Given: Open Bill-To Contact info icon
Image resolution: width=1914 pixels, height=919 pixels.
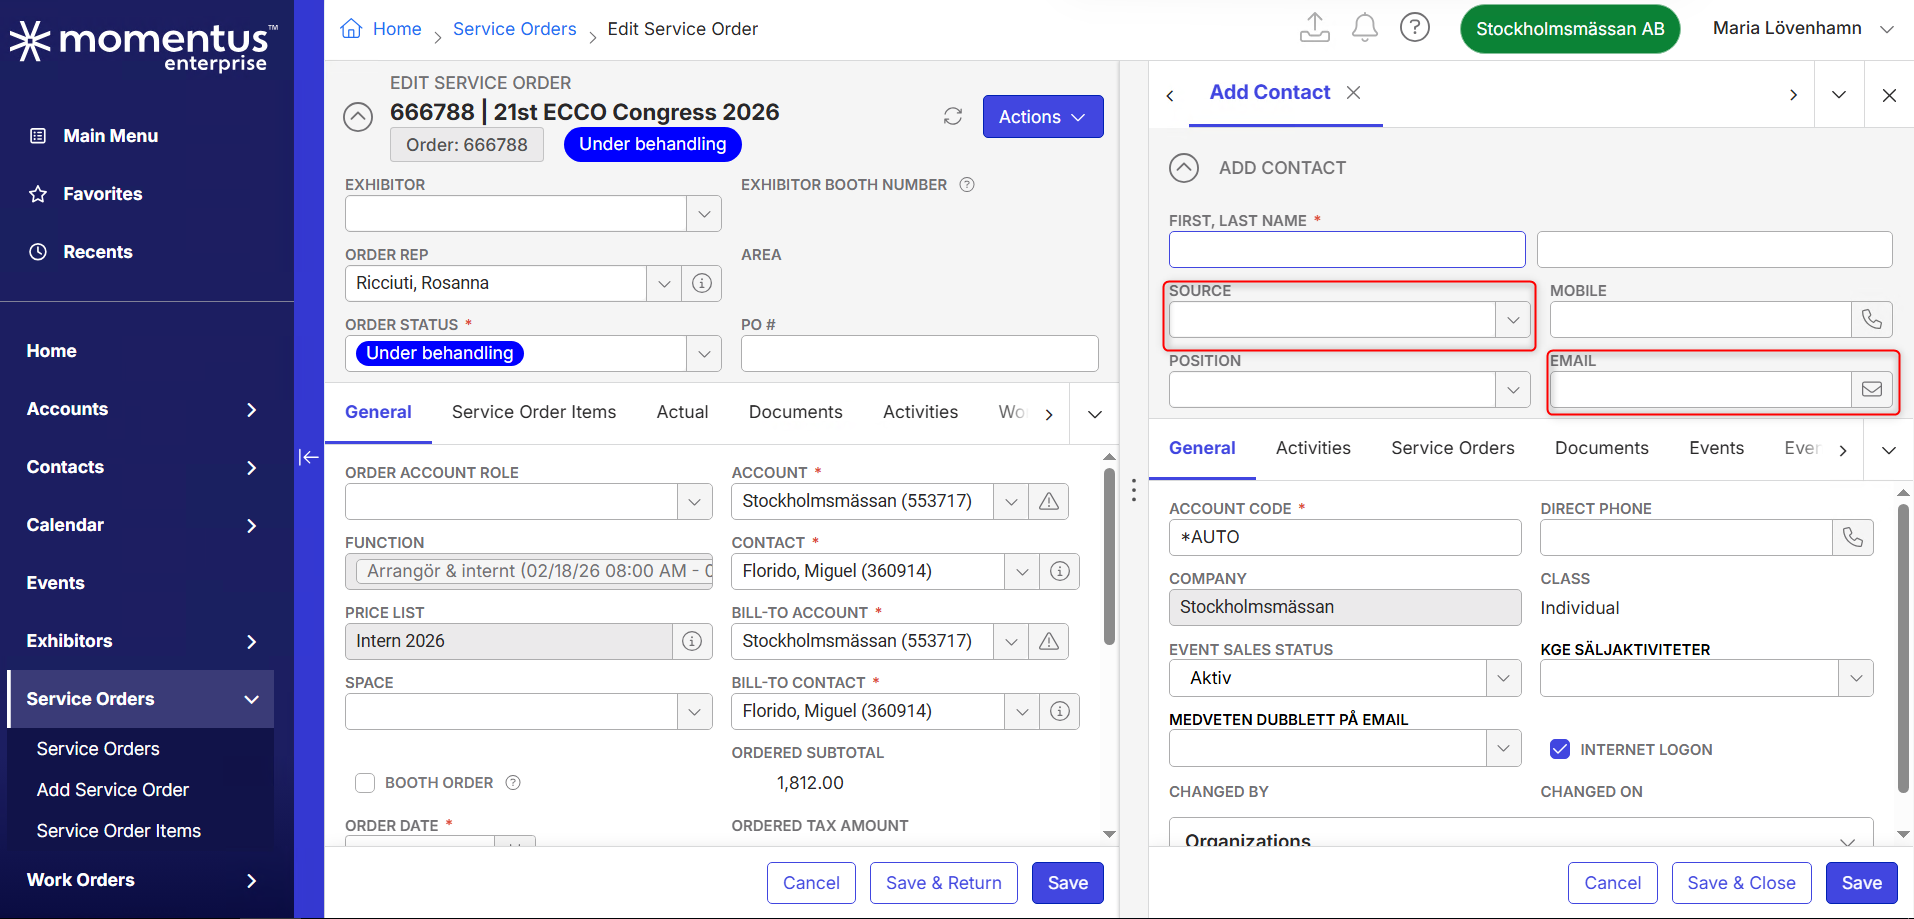Looking at the screenshot, I should click(1060, 711).
